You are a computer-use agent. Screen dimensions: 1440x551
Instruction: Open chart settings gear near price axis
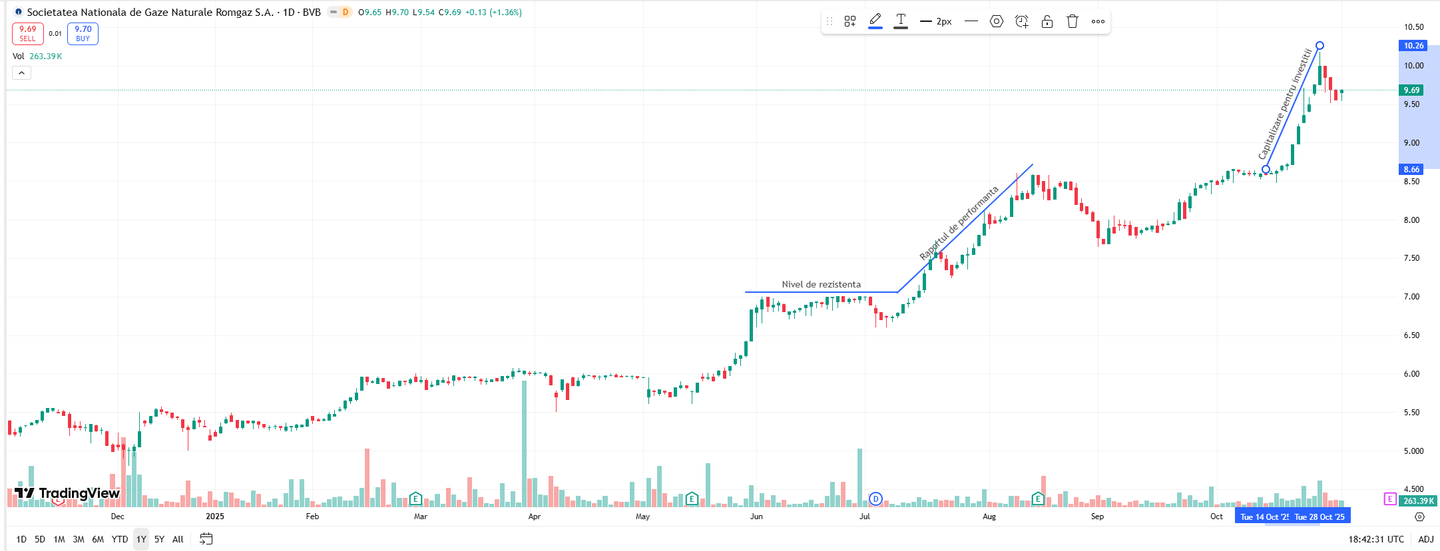(x=1419, y=517)
